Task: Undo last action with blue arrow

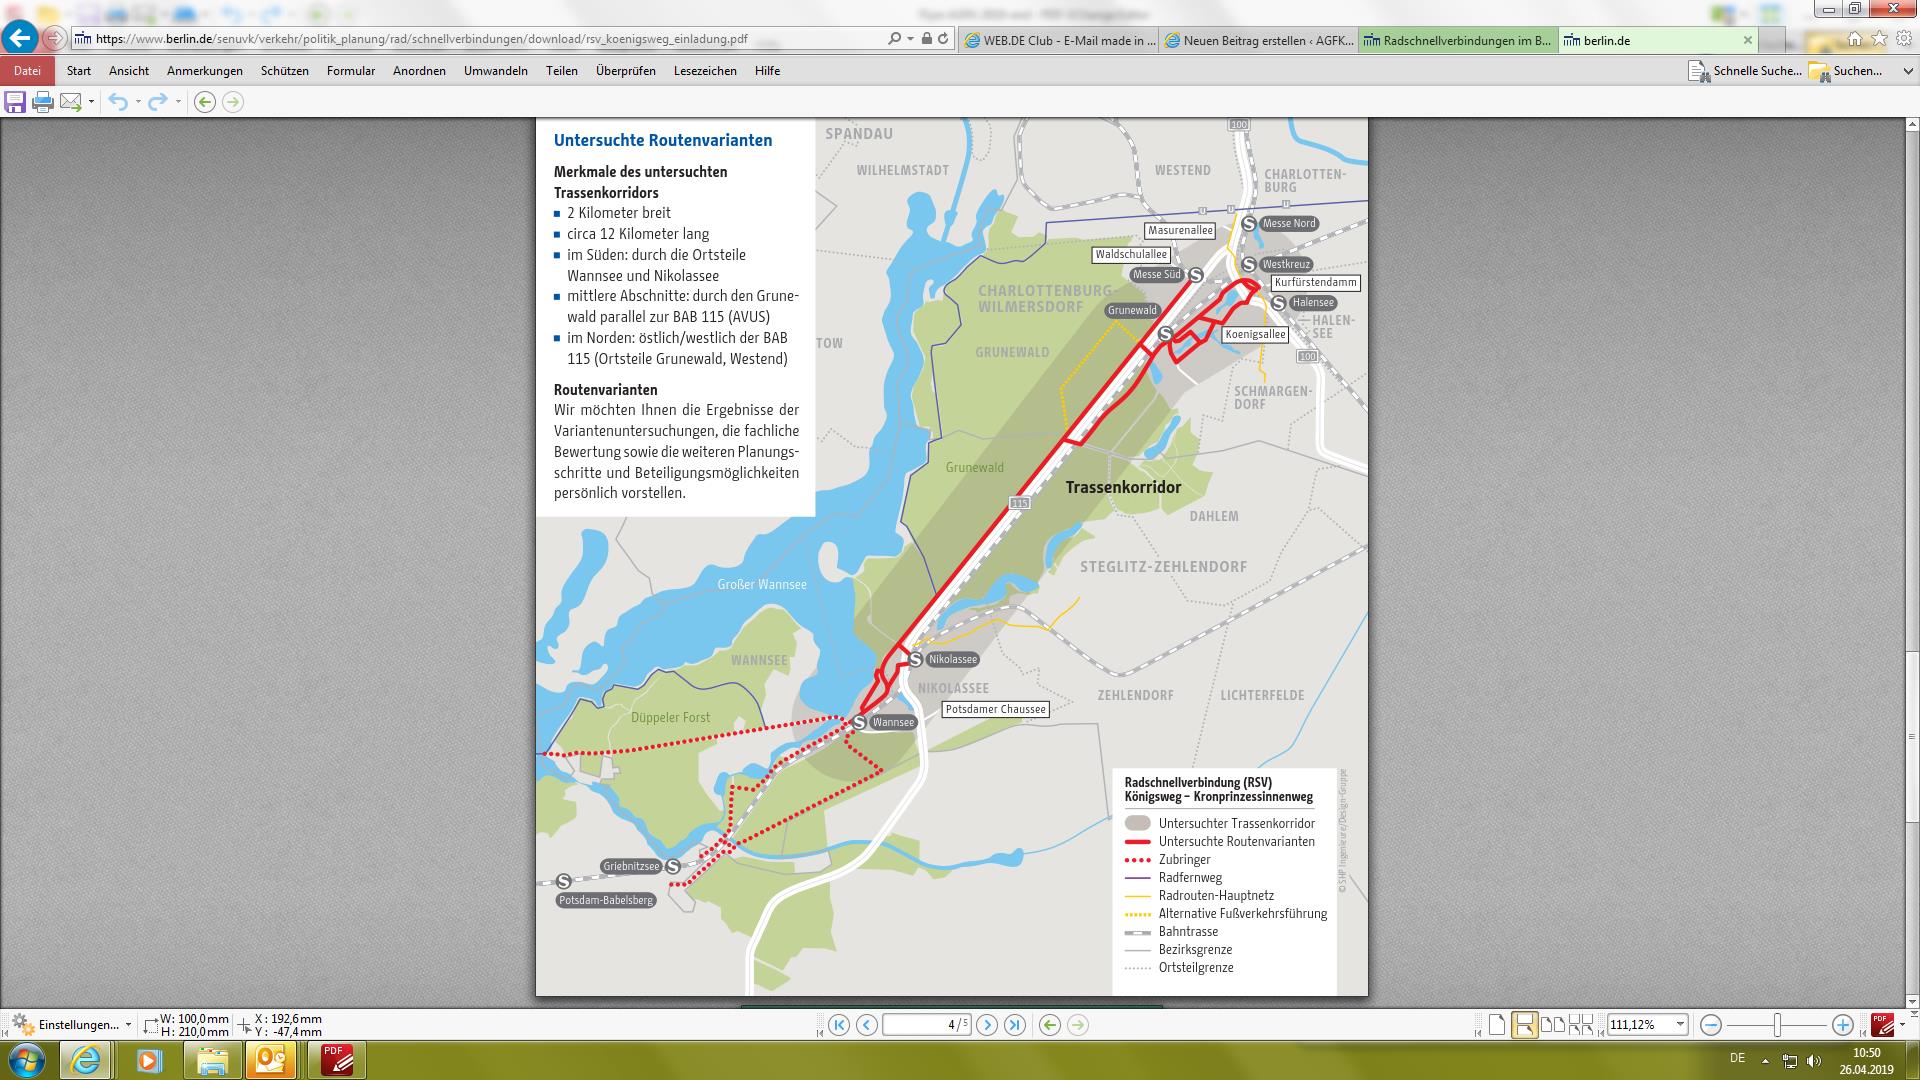Action: click(118, 102)
